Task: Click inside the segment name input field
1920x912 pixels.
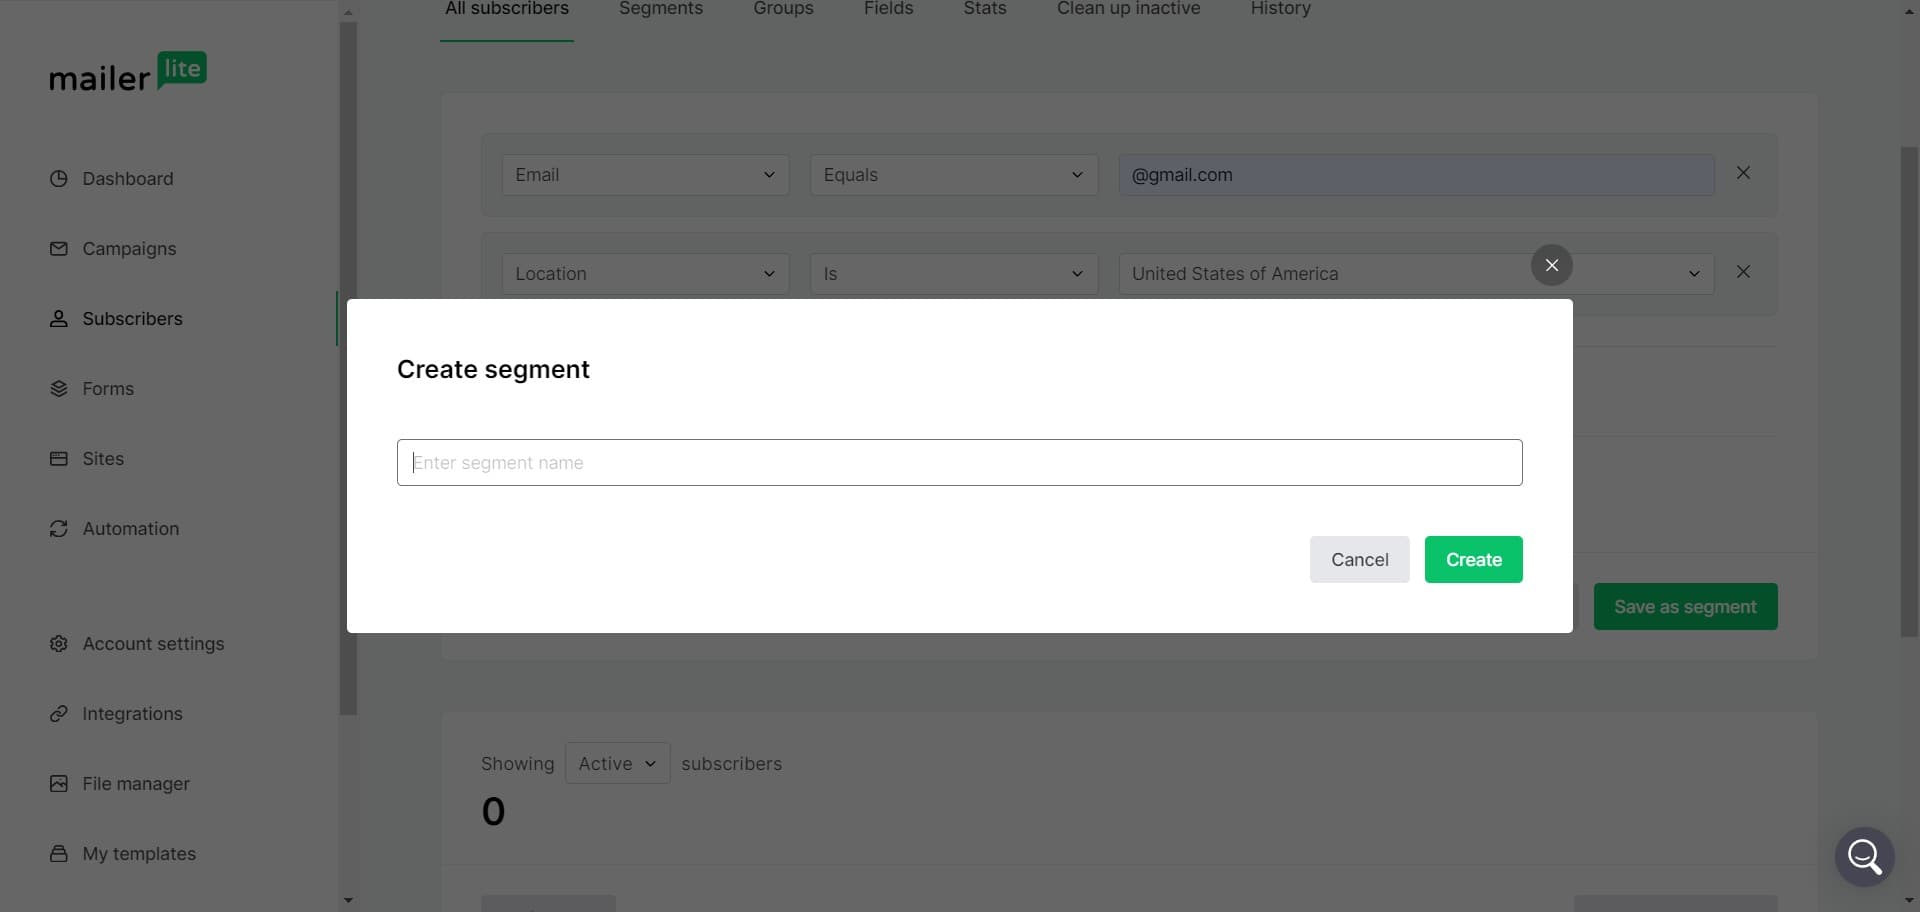Action: (x=959, y=462)
